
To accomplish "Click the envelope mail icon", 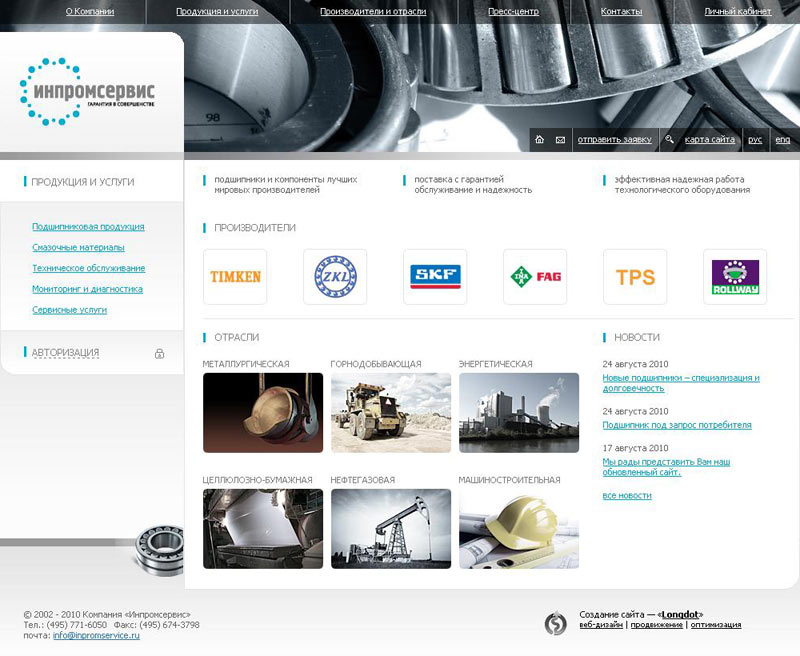I will (x=560, y=140).
